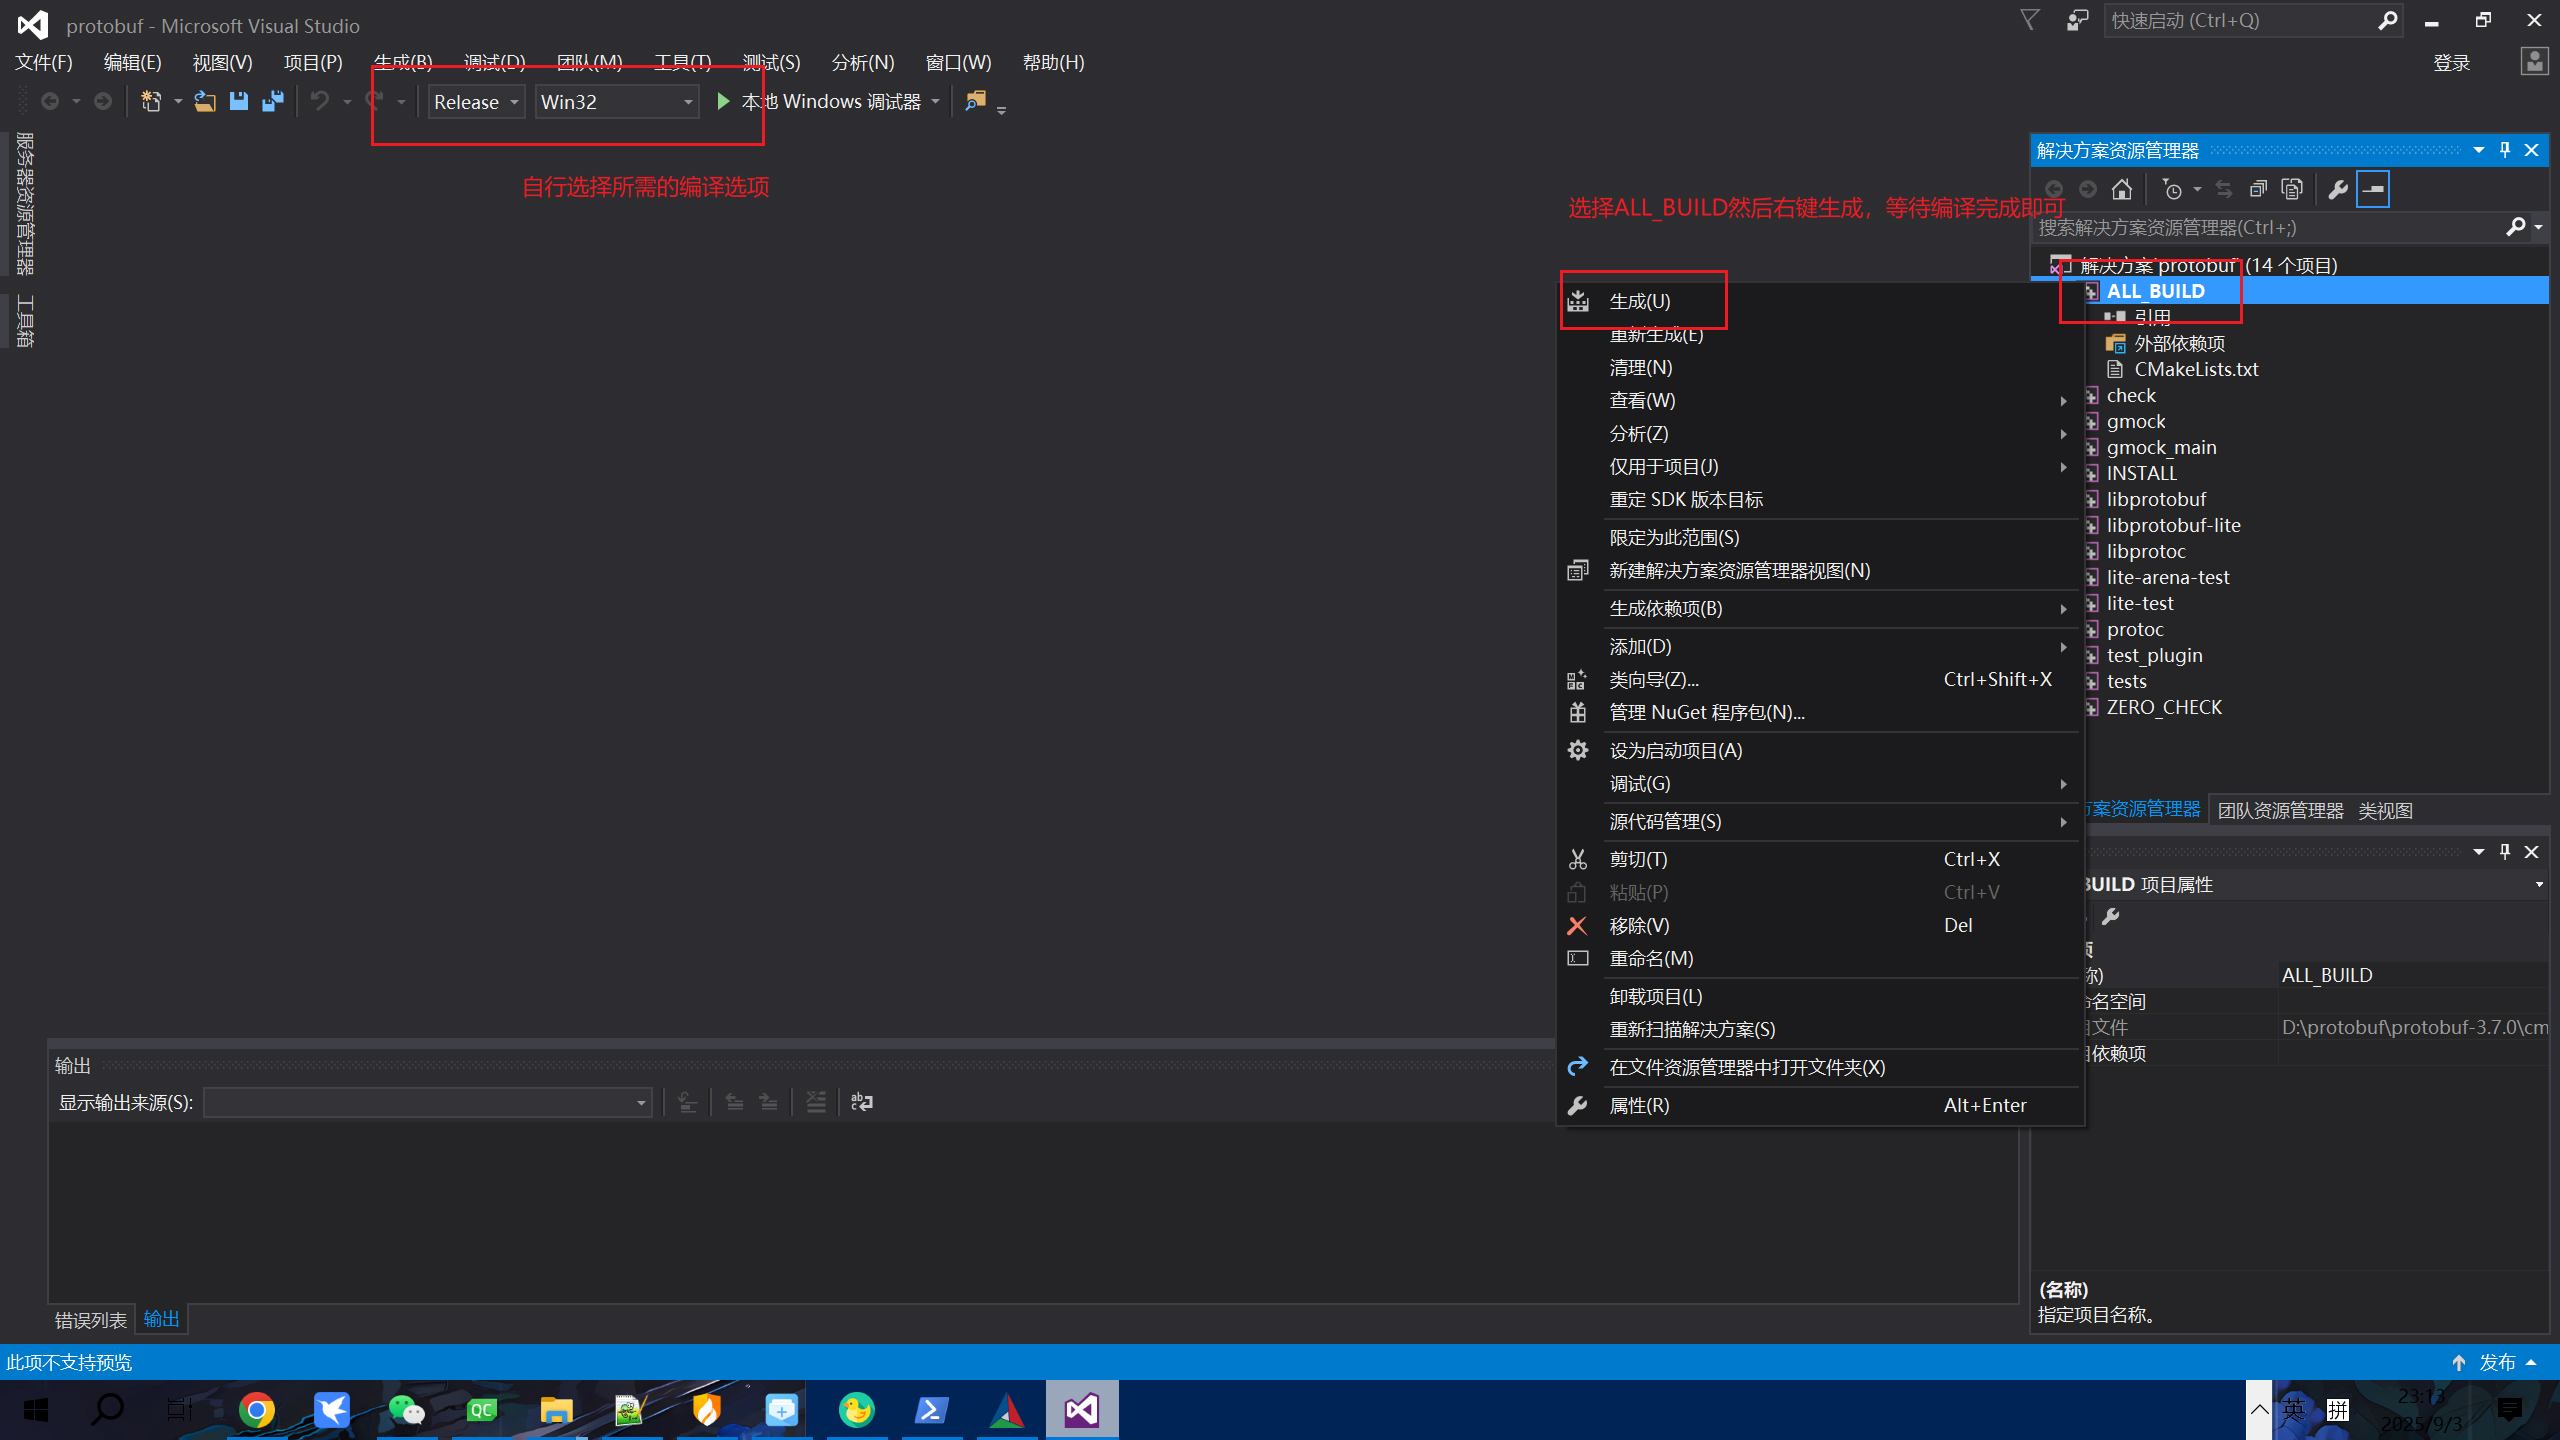Viewport: 2560px width, 1440px height.
Task: Click Quick Launch search magnifier icon
Action: point(2387,20)
